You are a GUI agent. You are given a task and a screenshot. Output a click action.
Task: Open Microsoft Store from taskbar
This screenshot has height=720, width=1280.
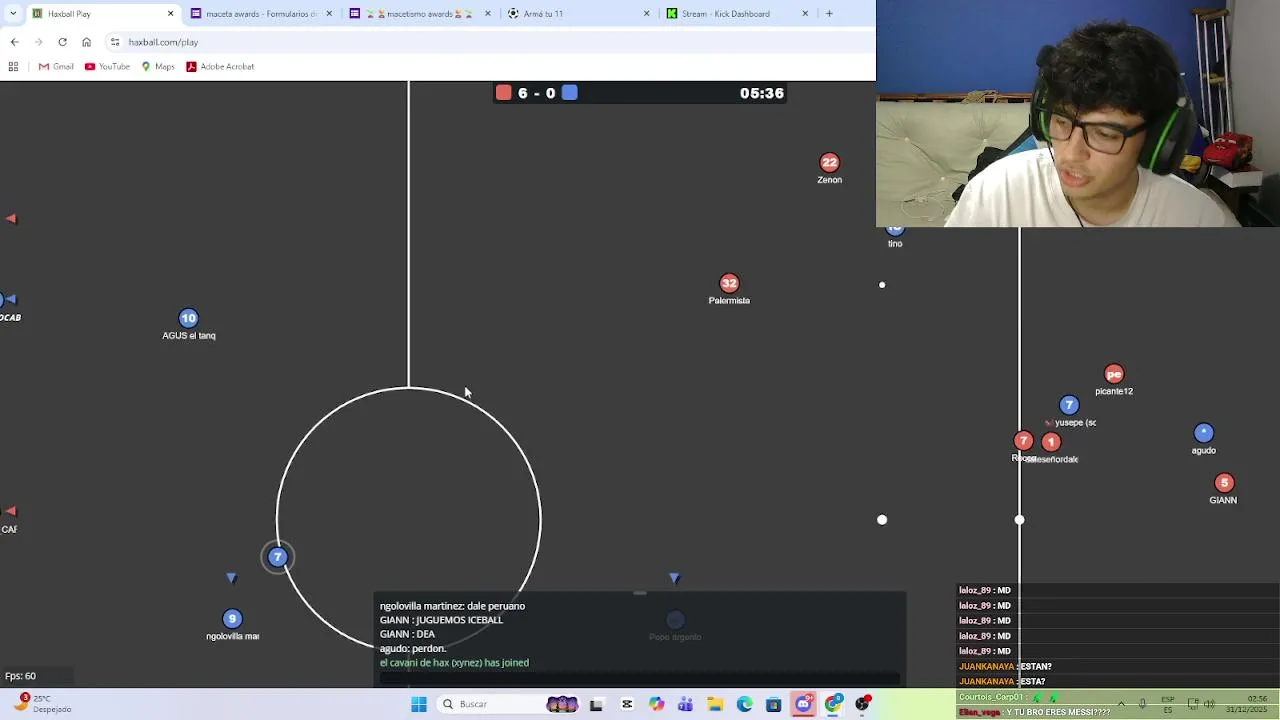tap(773, 704)
